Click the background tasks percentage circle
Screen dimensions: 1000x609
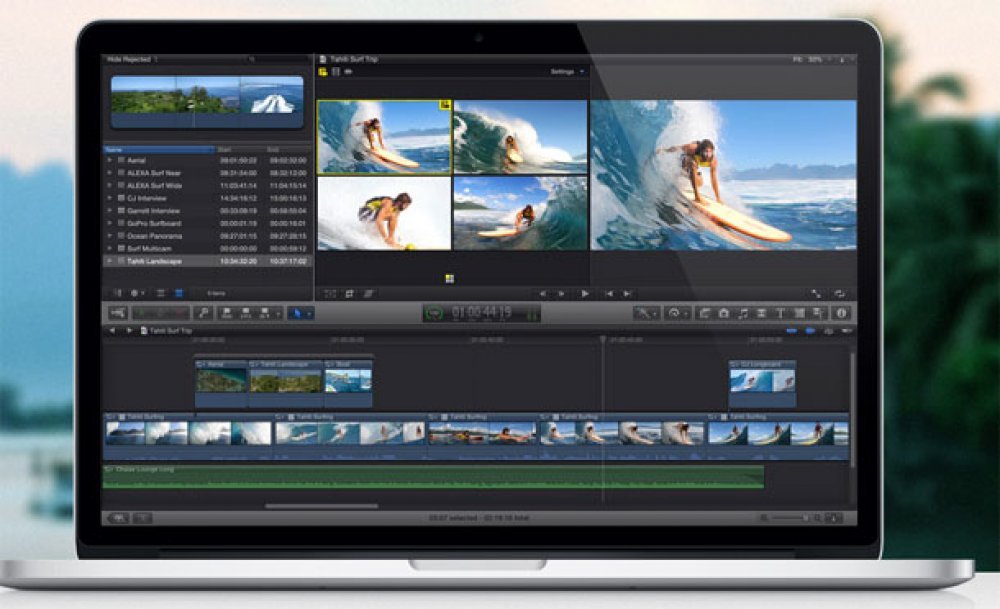click(434, 313)
